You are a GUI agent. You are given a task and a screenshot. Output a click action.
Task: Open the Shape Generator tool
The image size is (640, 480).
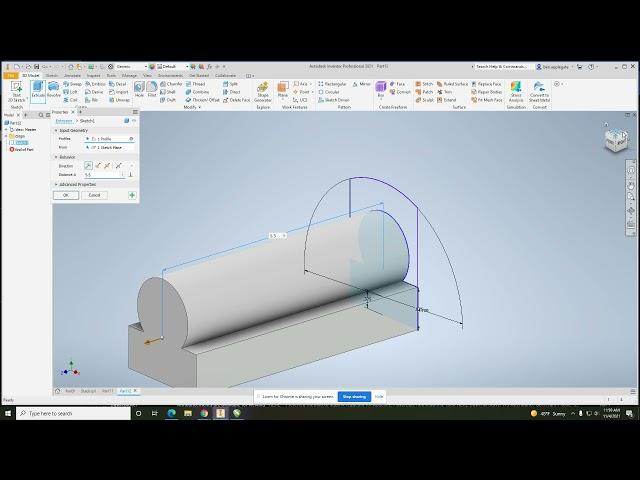[262, 92]
